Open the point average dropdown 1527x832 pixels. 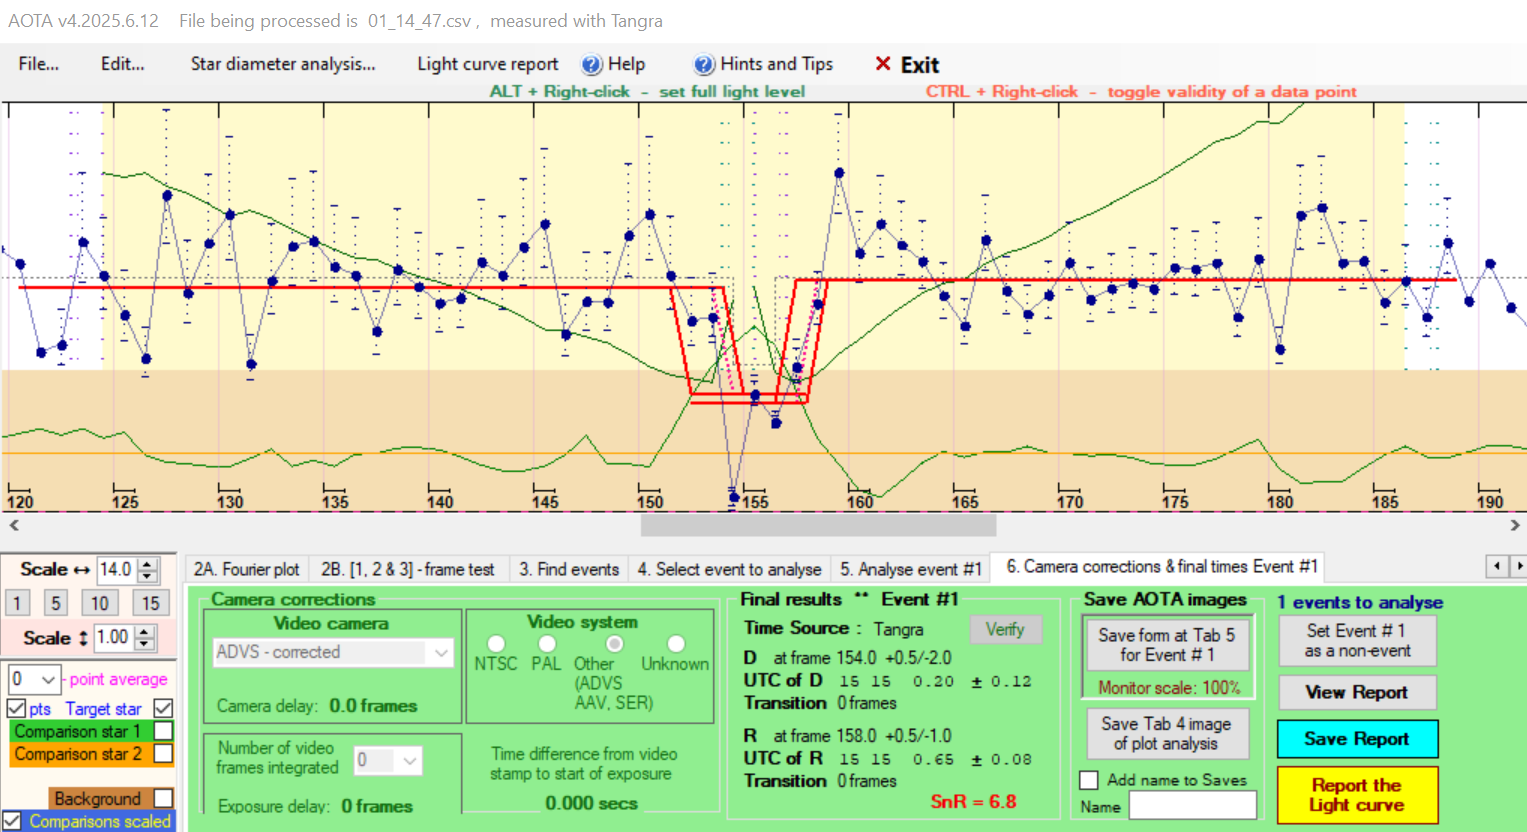pyautogui.click(x=47, y=680)
